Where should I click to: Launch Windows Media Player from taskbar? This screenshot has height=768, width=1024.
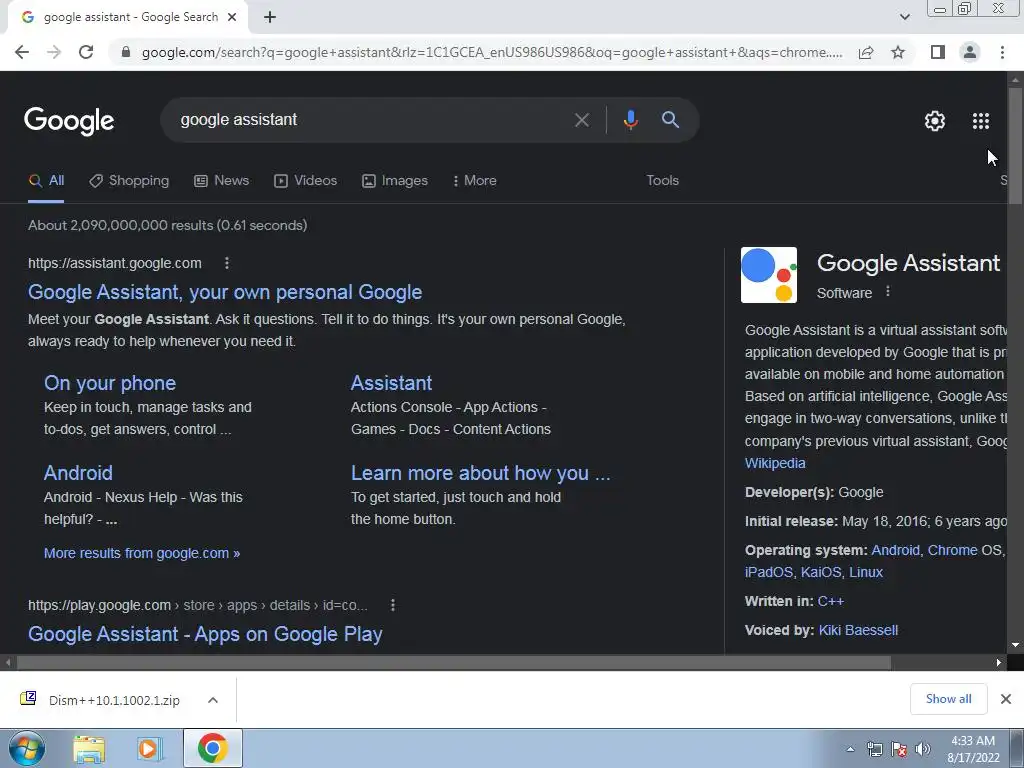pos(149,749)
